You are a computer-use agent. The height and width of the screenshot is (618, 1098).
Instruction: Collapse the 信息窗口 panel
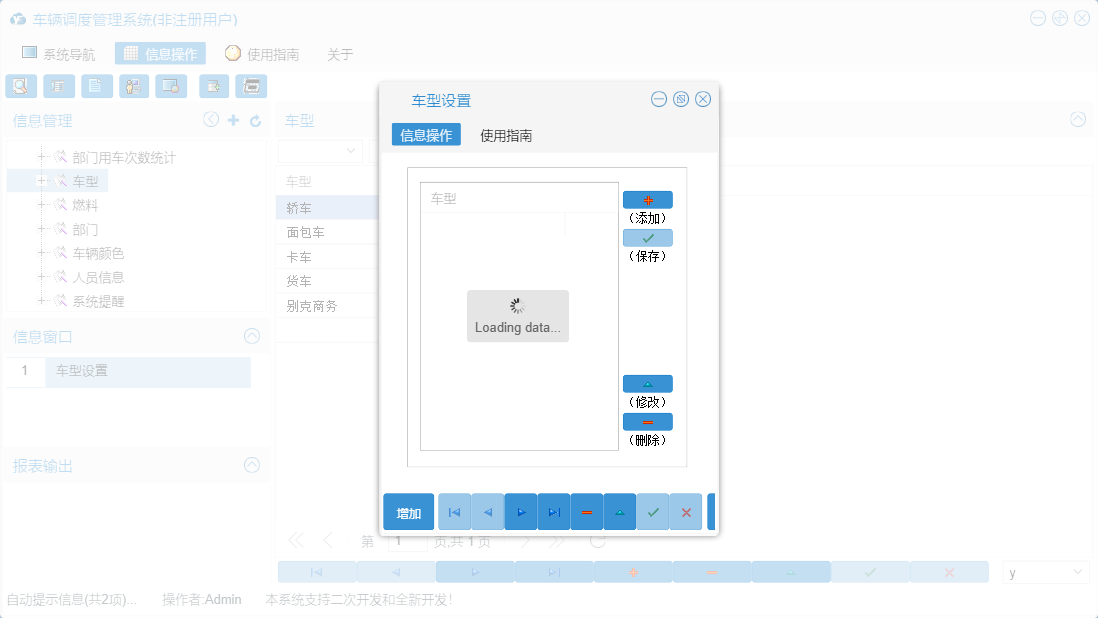252,337
